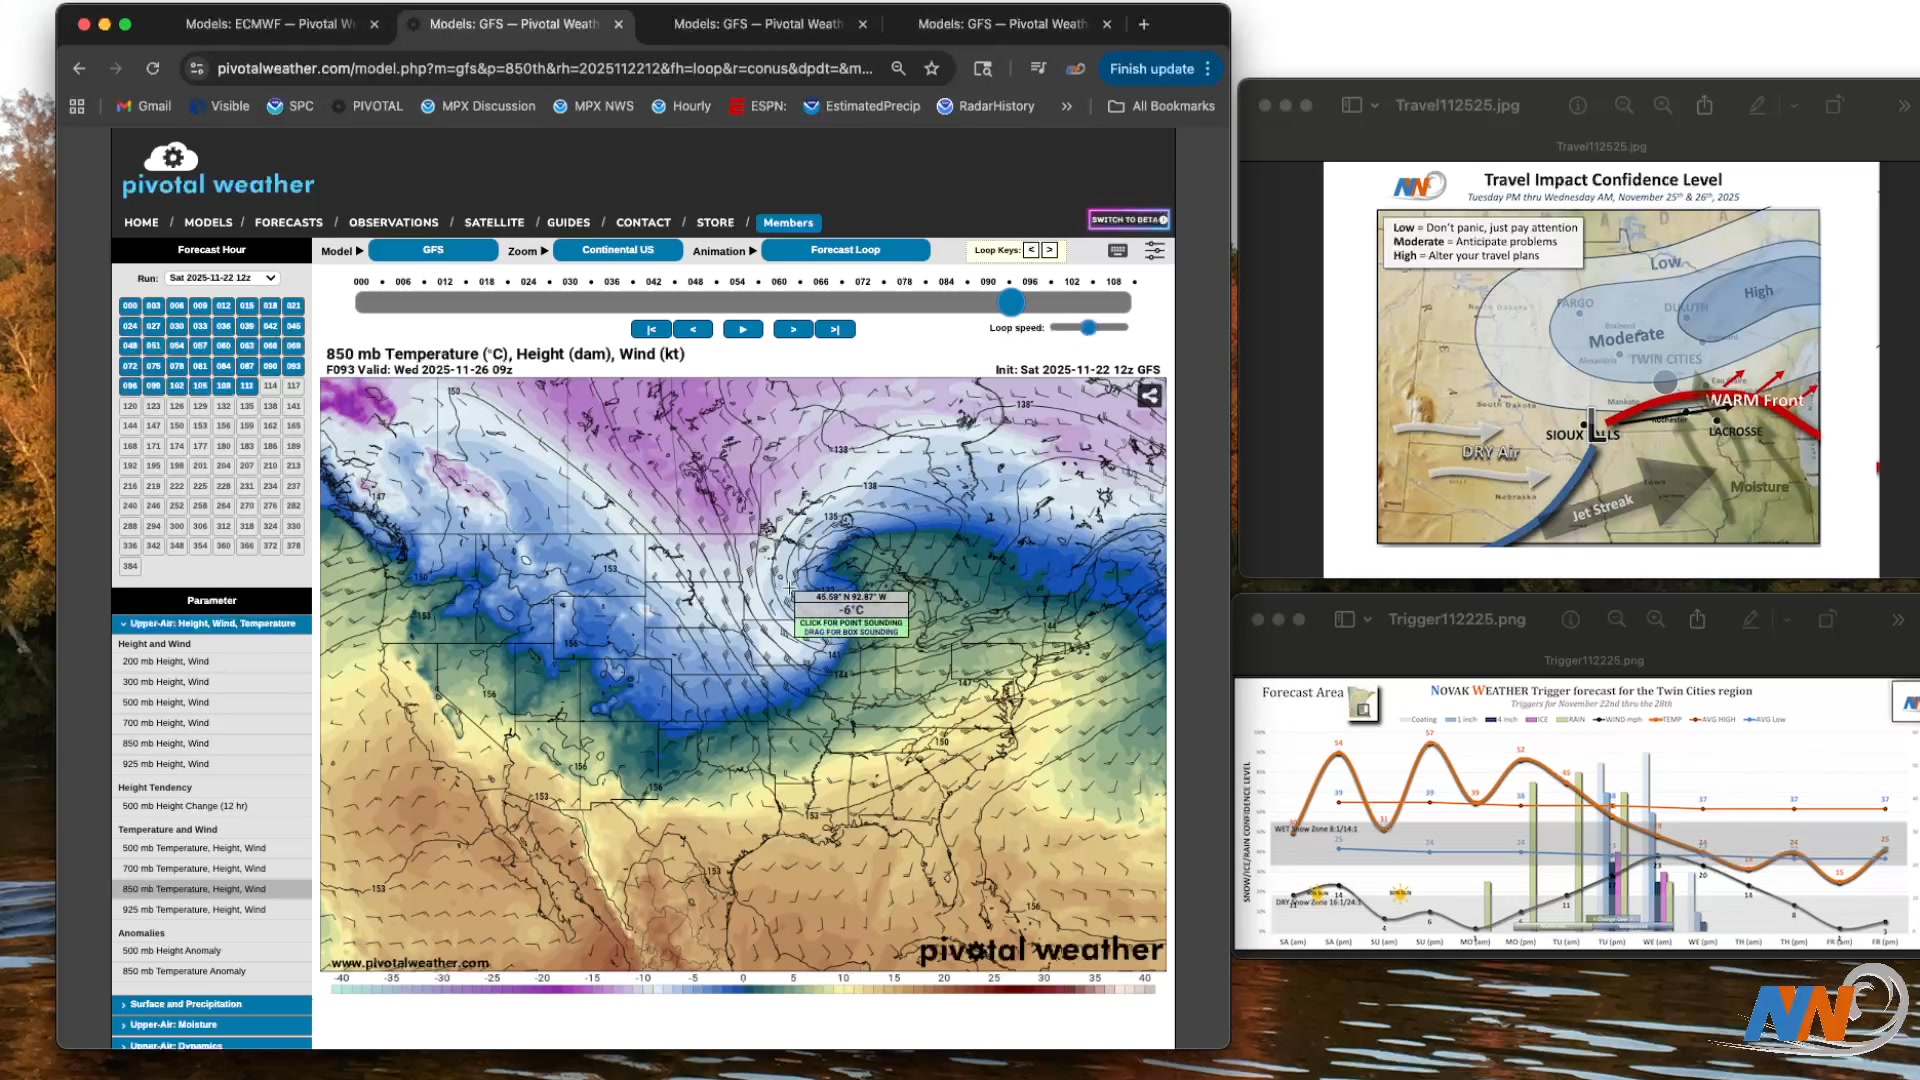Screen dimensions: 1920x1080
Task: Click the address bar zoom magnifier icon
Action: pyautogui.click(x=898, y=68)
